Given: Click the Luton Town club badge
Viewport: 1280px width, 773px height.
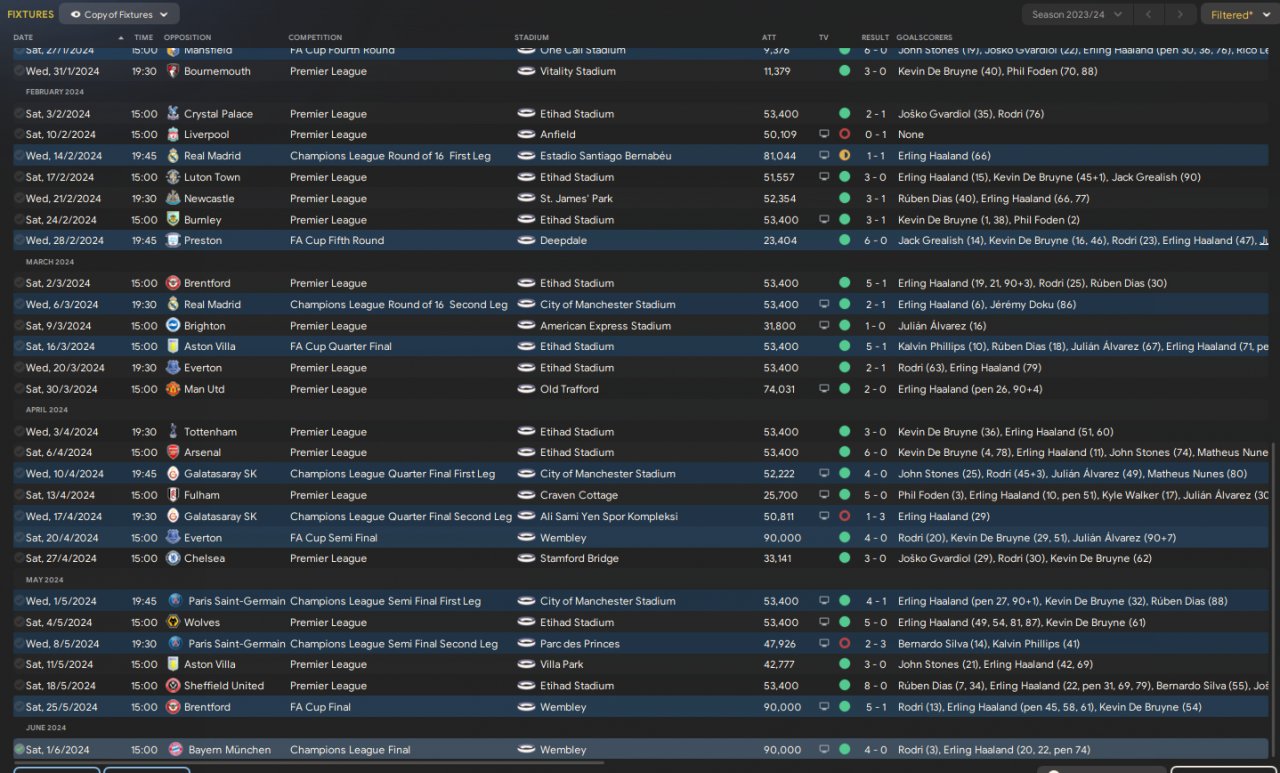Looking at the screenshot, I should 173,177.
